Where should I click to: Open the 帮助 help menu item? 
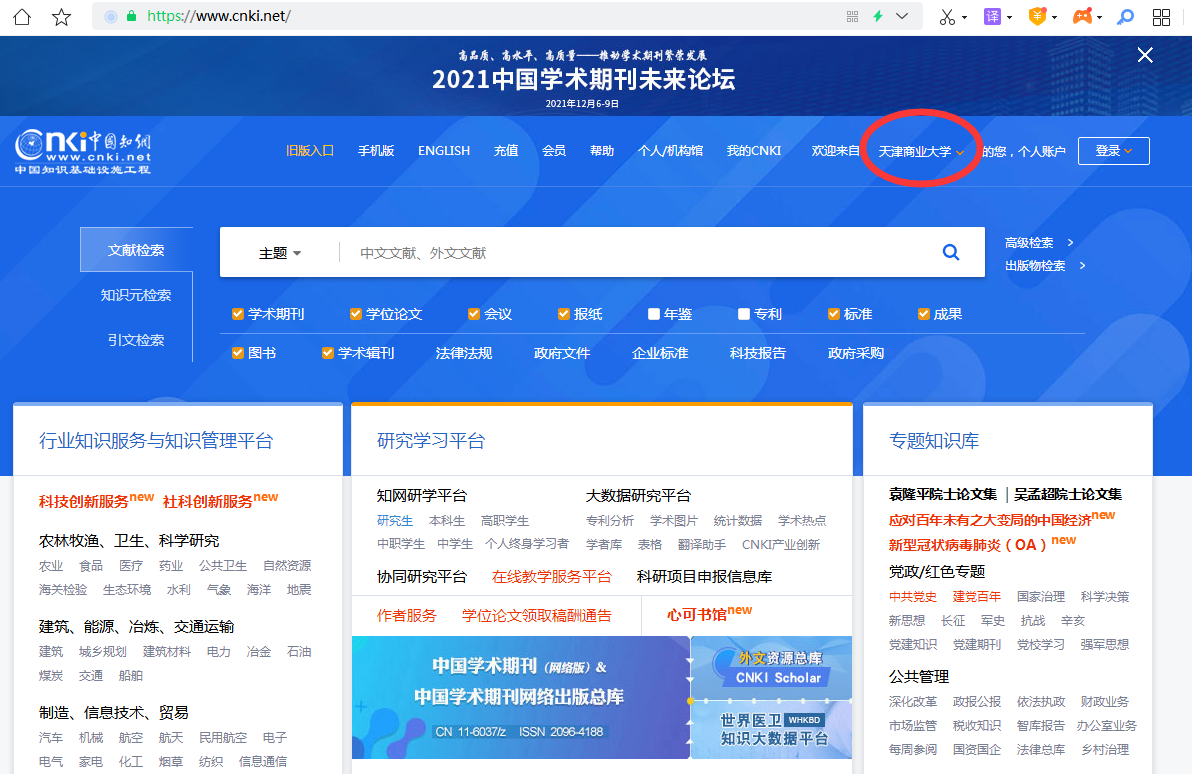pos(601,151)
